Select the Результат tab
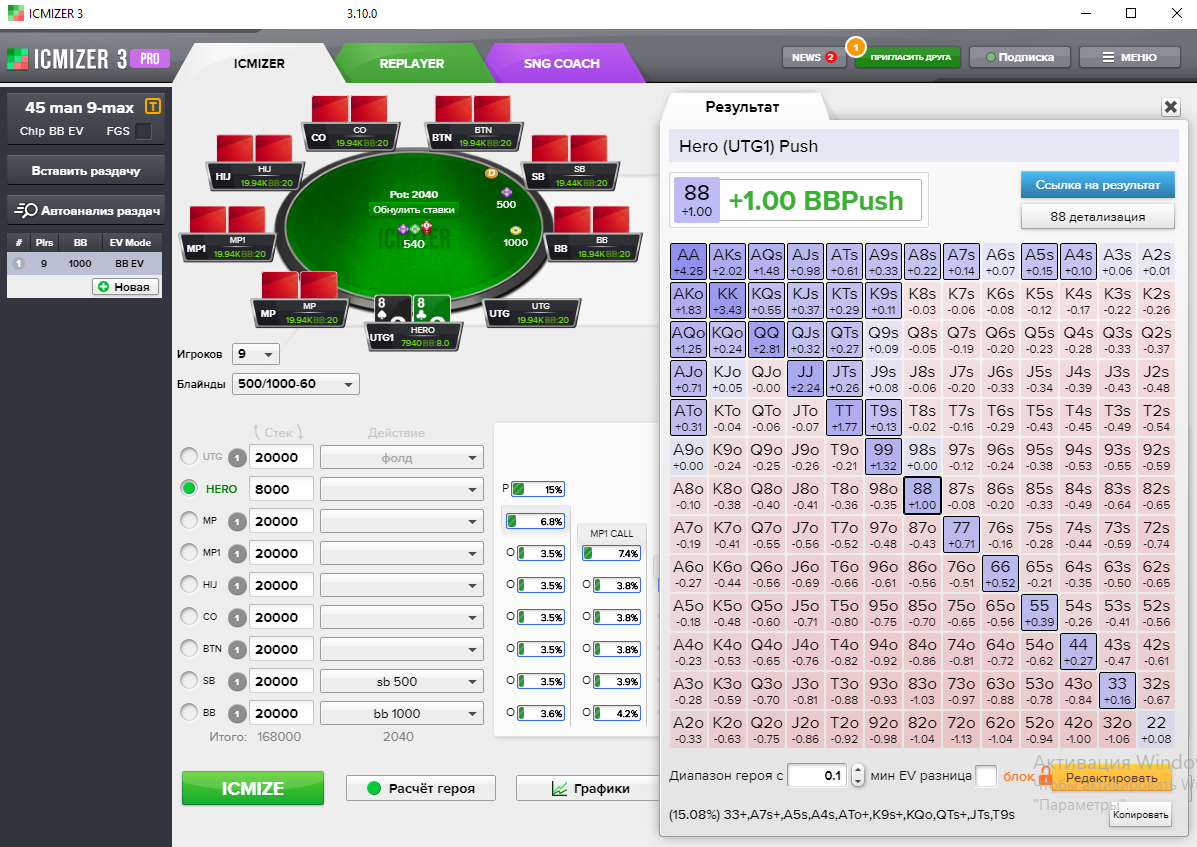Screen dimensions: 1197x847 742,107
